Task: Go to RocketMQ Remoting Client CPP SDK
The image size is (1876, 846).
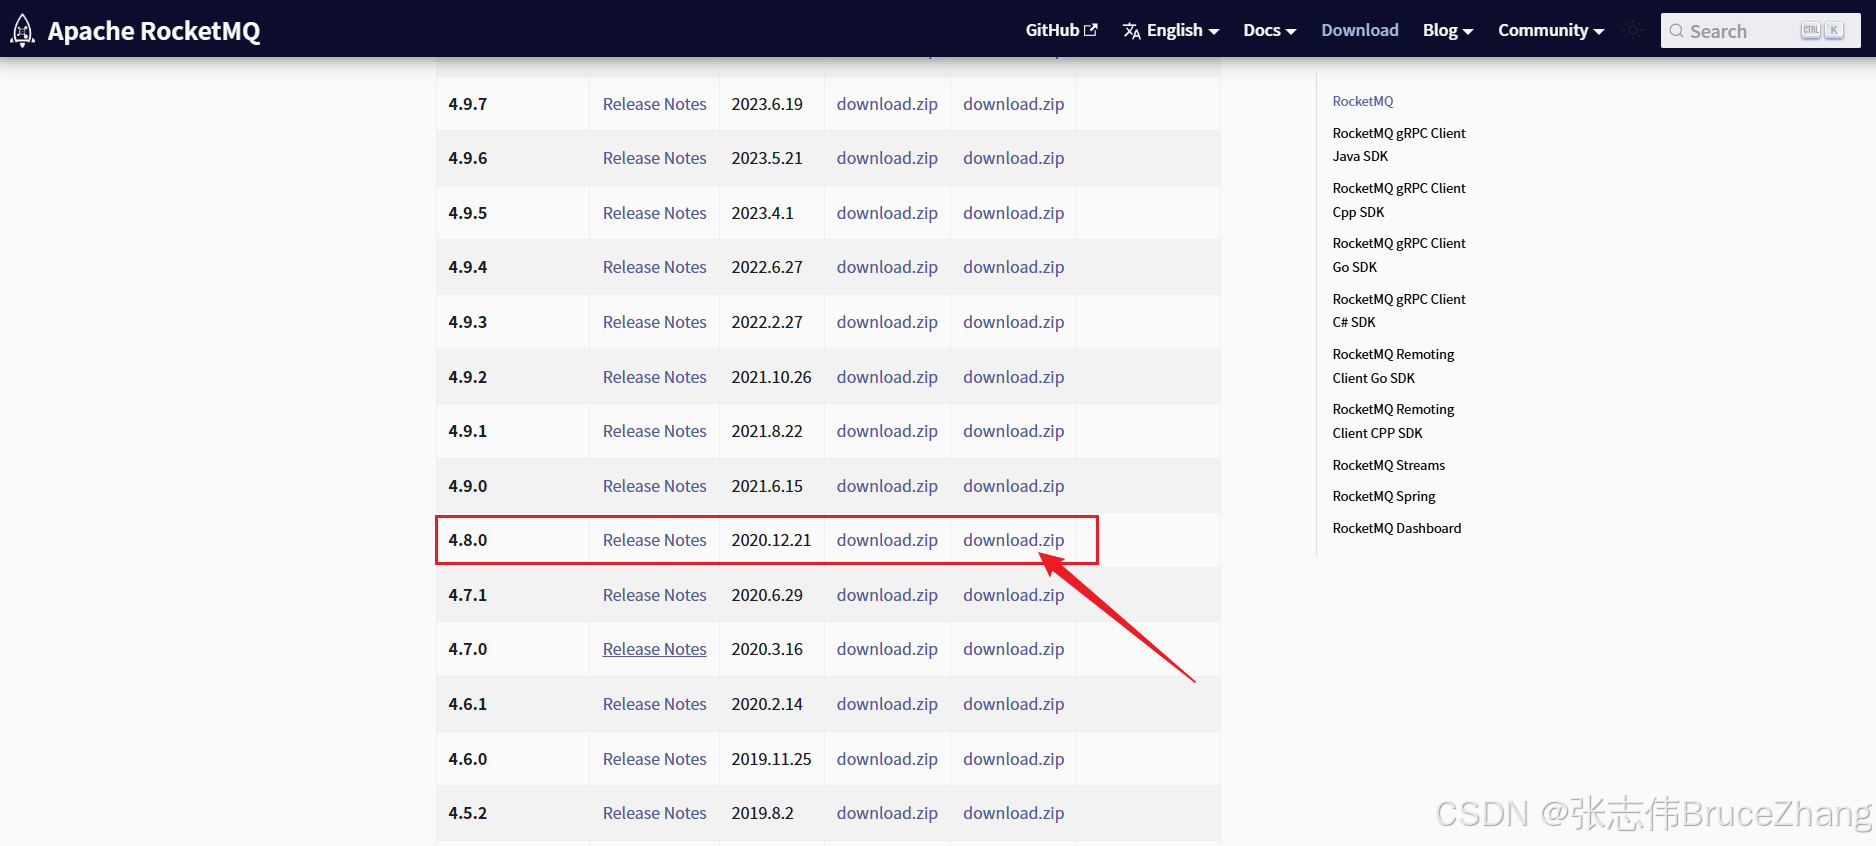Action: click(x=1393, y=421)
